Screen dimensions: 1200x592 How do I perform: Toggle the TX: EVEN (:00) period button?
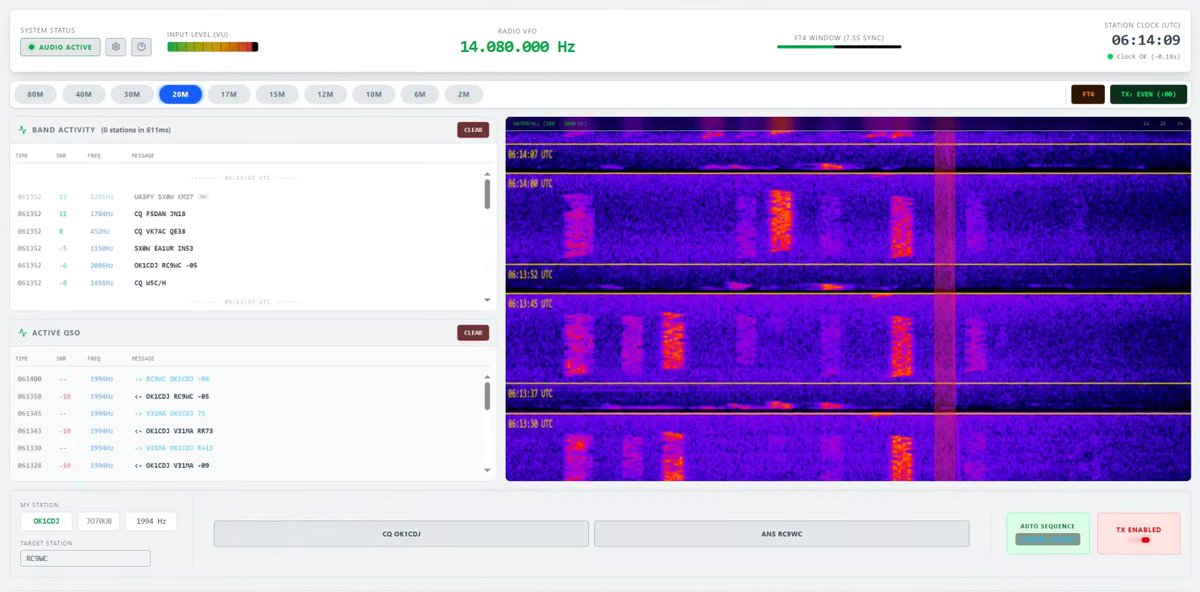[x=1148, y=94]
